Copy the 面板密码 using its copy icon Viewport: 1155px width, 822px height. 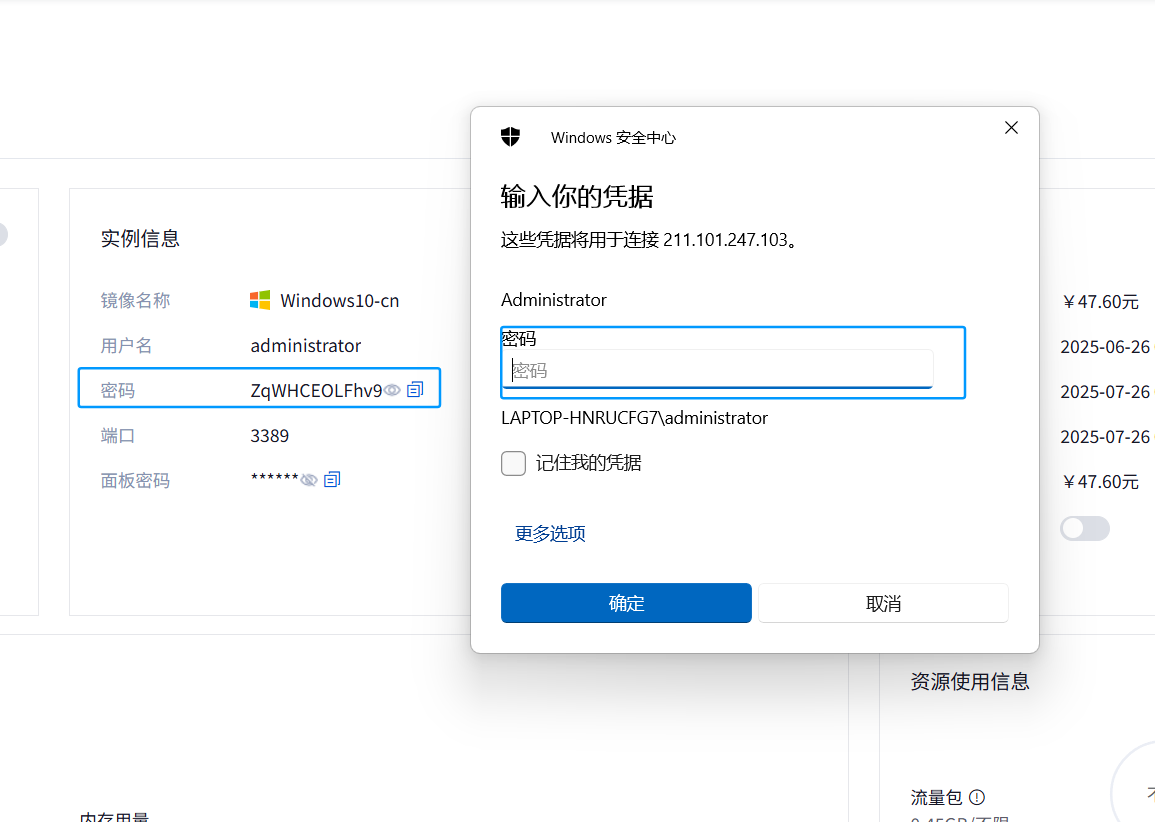click(x=332, y=480)
